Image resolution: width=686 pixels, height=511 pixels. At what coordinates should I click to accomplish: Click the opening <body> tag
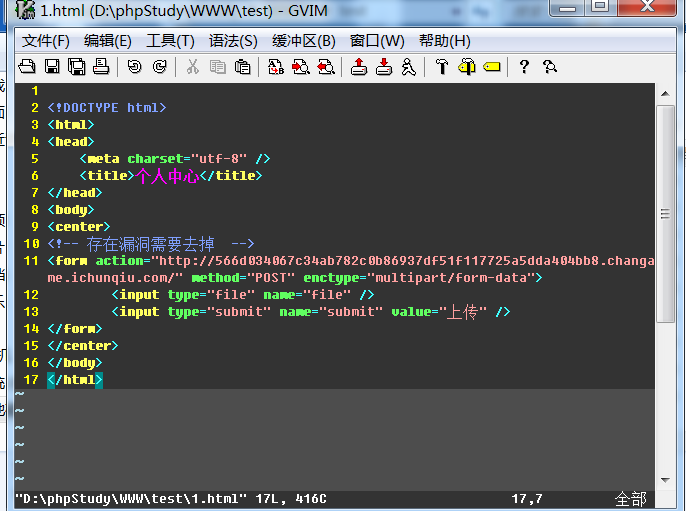pyautogui.click(x=71, y=210)
